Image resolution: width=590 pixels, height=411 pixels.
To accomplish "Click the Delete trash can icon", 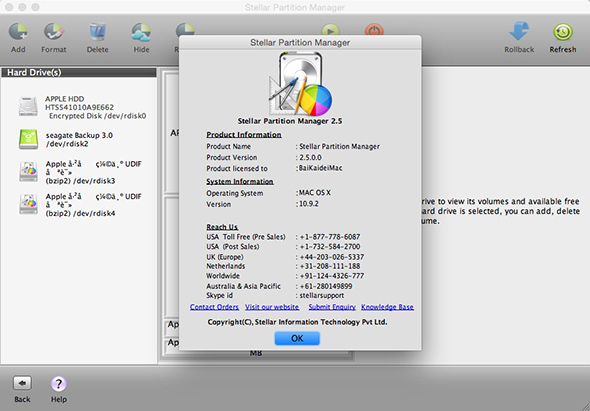I will pyautogui.click(x=97, y=32).
